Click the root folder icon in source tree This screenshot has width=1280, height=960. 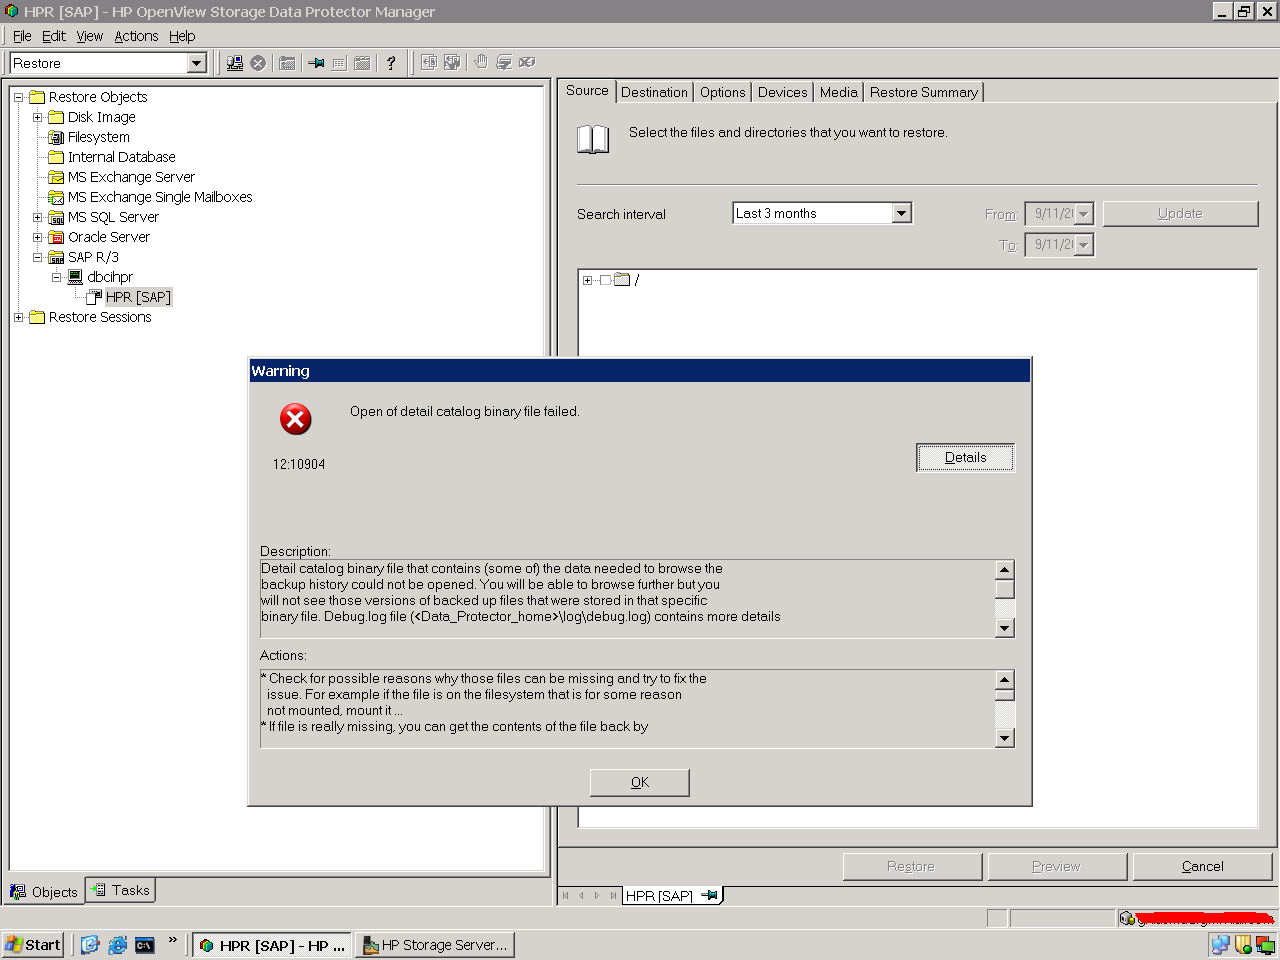tap(622, 280)
